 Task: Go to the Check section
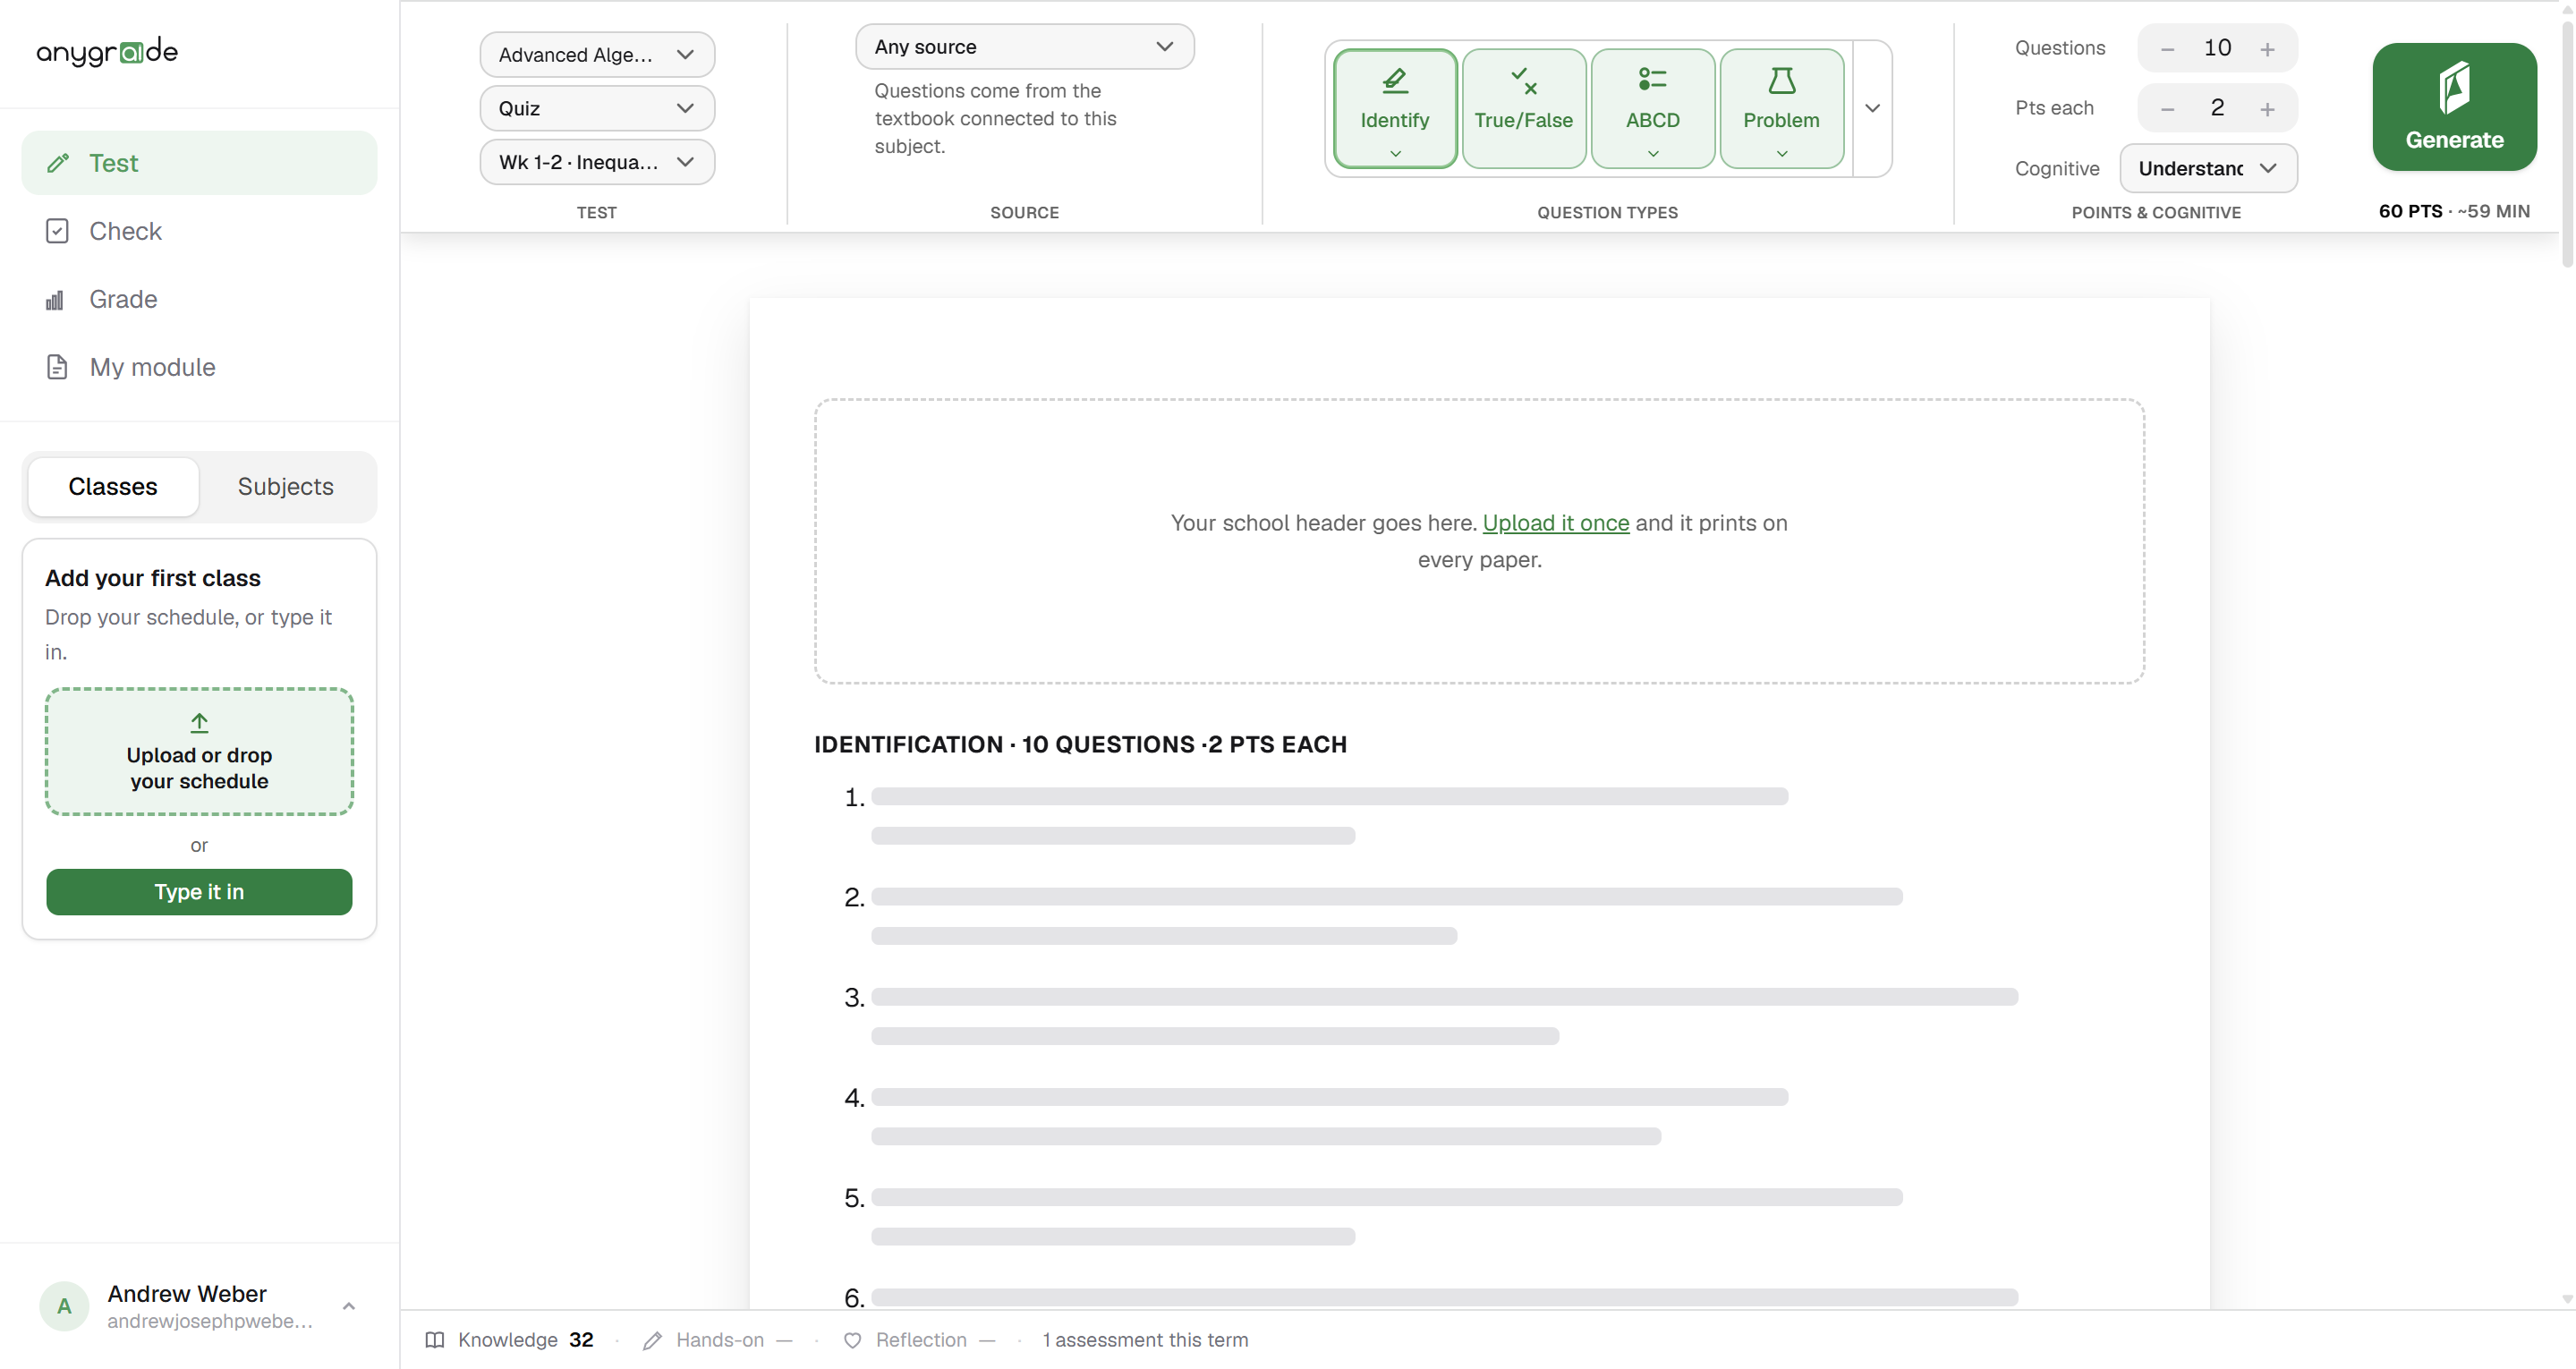pos(199,231)
